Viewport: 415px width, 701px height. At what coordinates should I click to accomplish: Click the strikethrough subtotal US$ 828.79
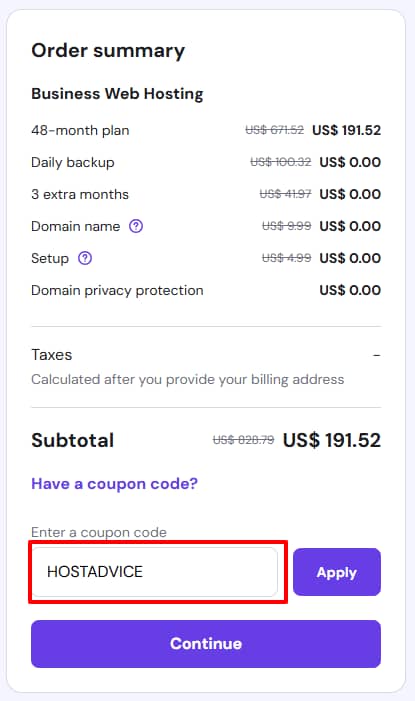pyautogui.click(x=243, y=440)
